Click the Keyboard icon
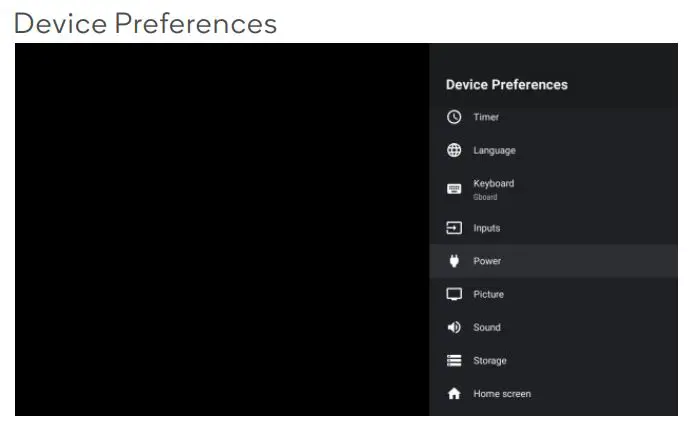 pyautogui.click(x=454, y=189)
